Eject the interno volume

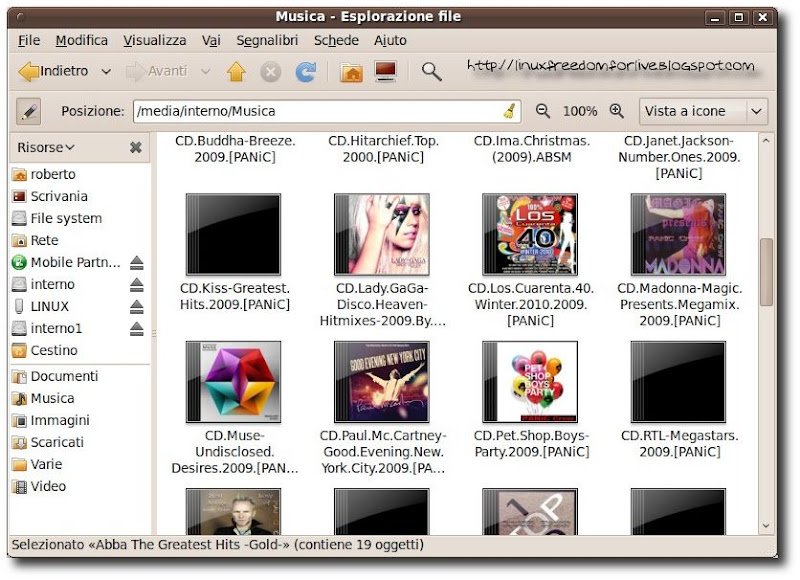[x=136, y=285]
